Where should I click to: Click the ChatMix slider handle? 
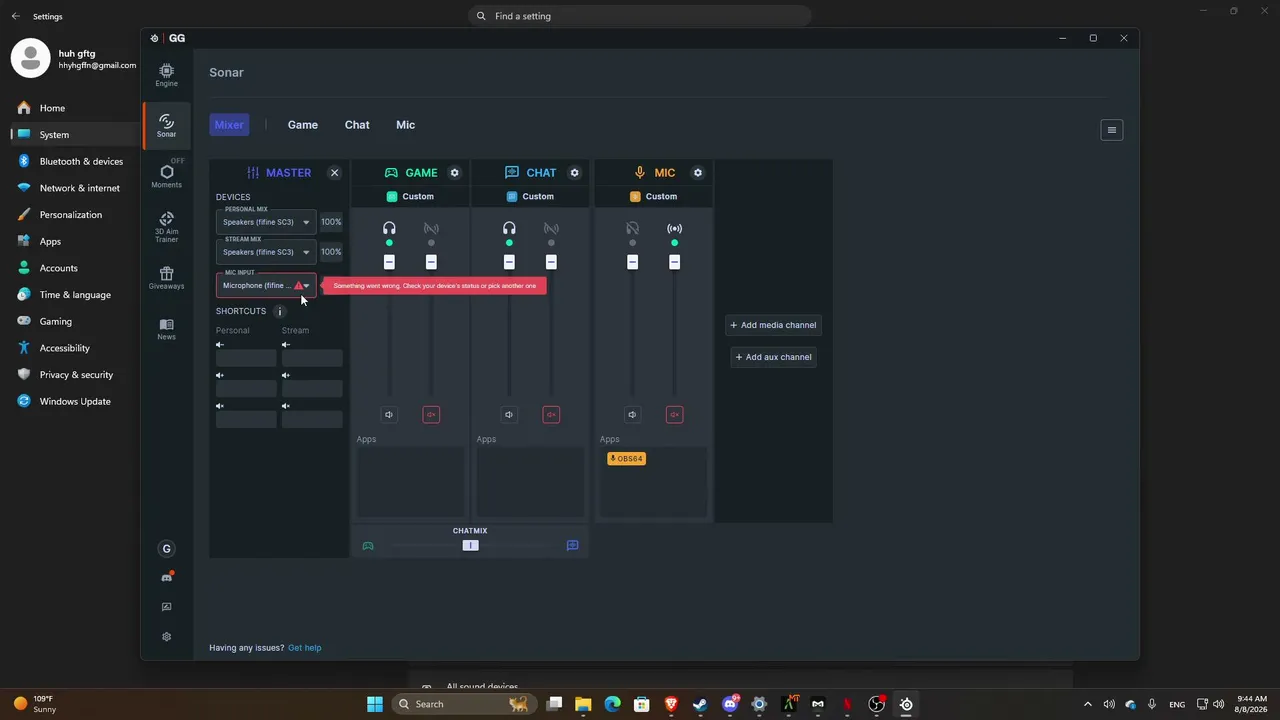tap(470, 545)
